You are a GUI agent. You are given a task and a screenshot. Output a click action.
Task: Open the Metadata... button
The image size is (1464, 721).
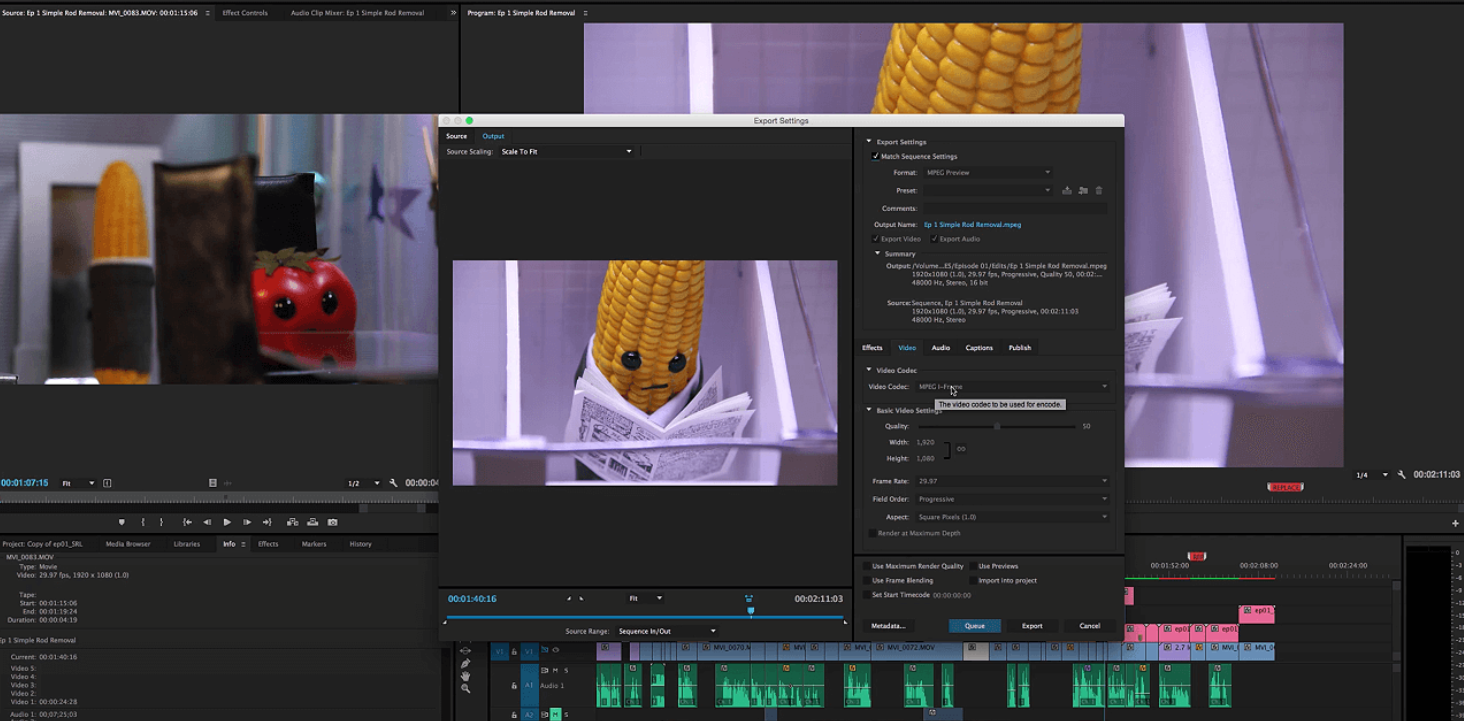click(888, 626)
